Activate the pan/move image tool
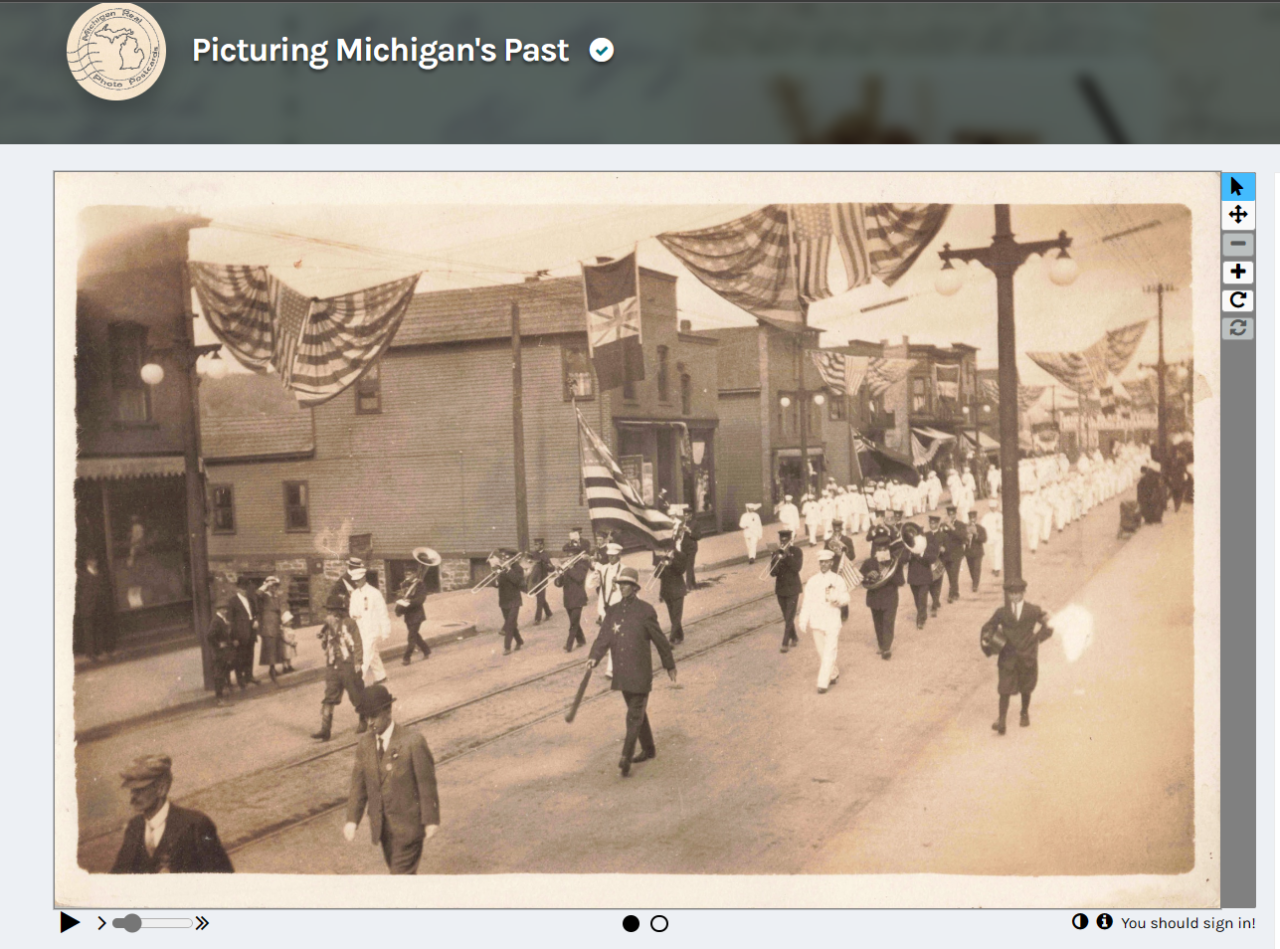 pos(1238,215)
